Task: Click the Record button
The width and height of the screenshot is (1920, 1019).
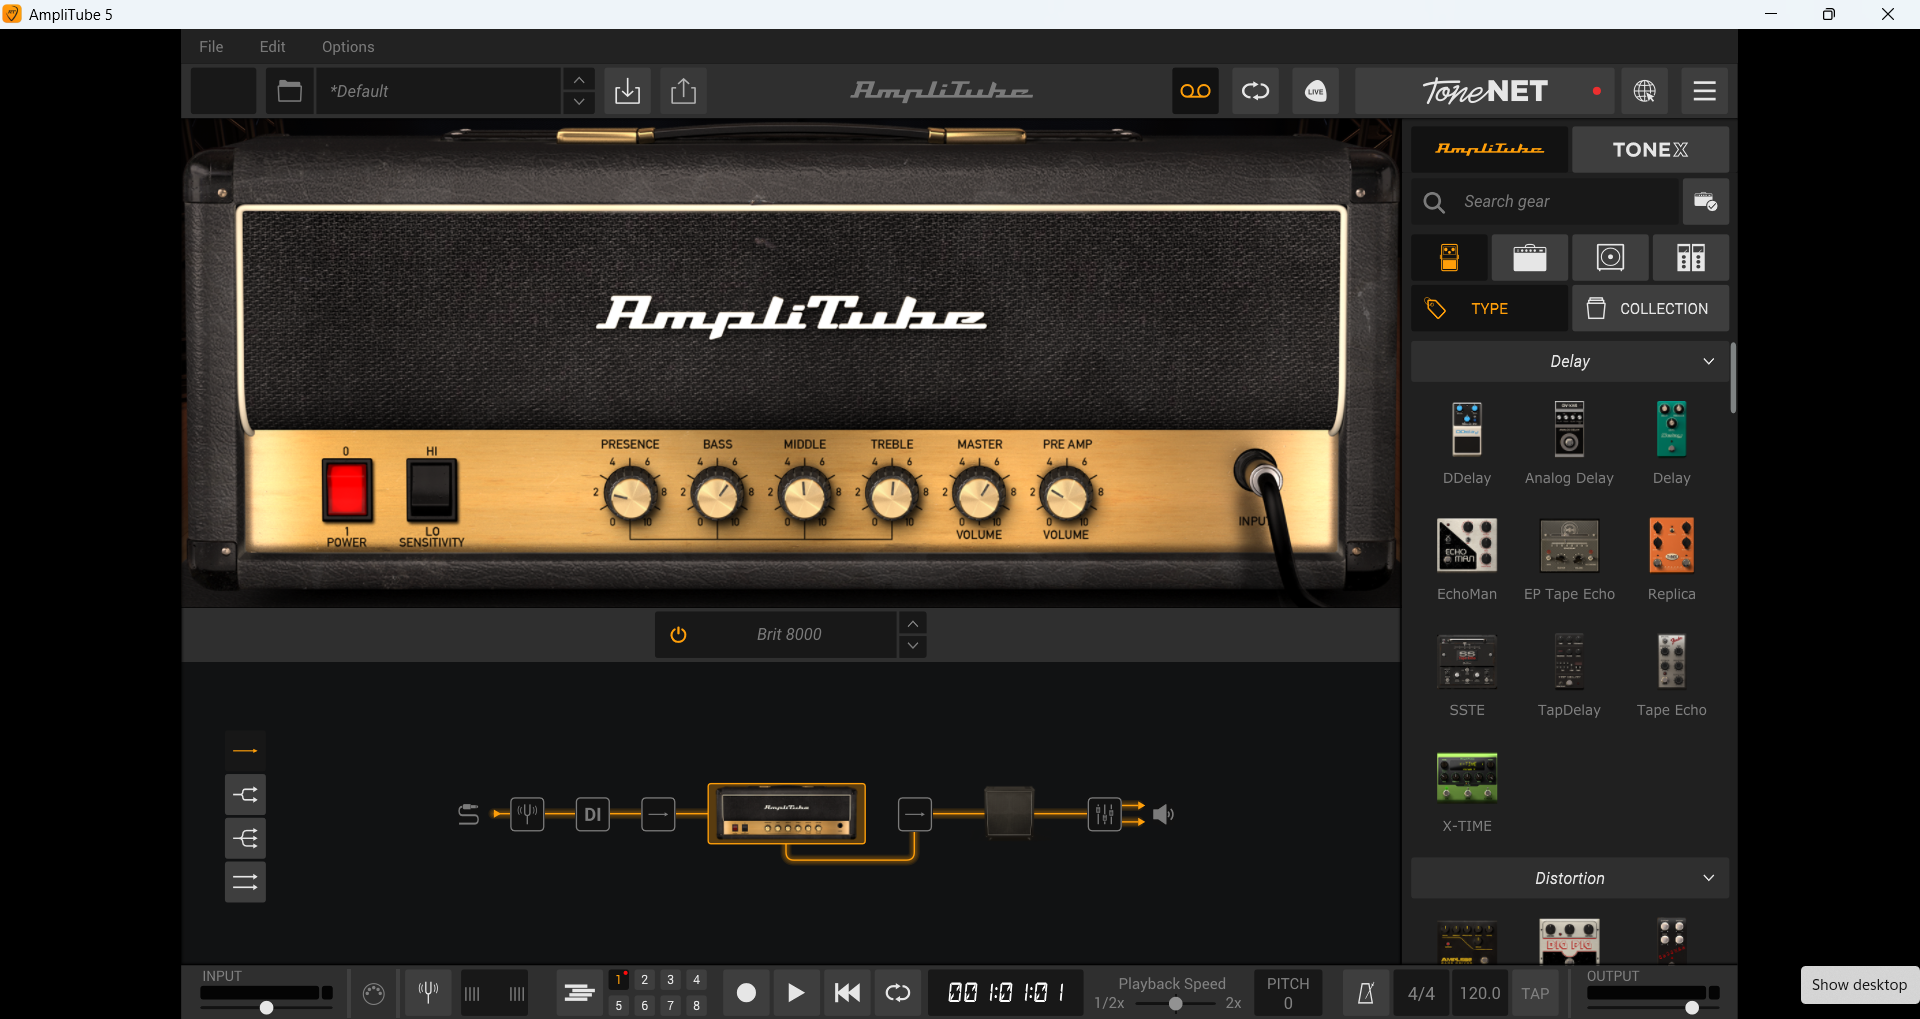Action: point(746,993)
